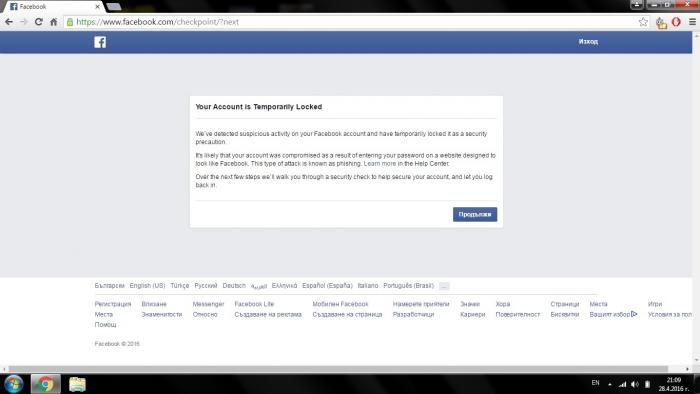Screen dimensions: 700x394
Task: Open the Windows Start menu
Action: (13, 384)
